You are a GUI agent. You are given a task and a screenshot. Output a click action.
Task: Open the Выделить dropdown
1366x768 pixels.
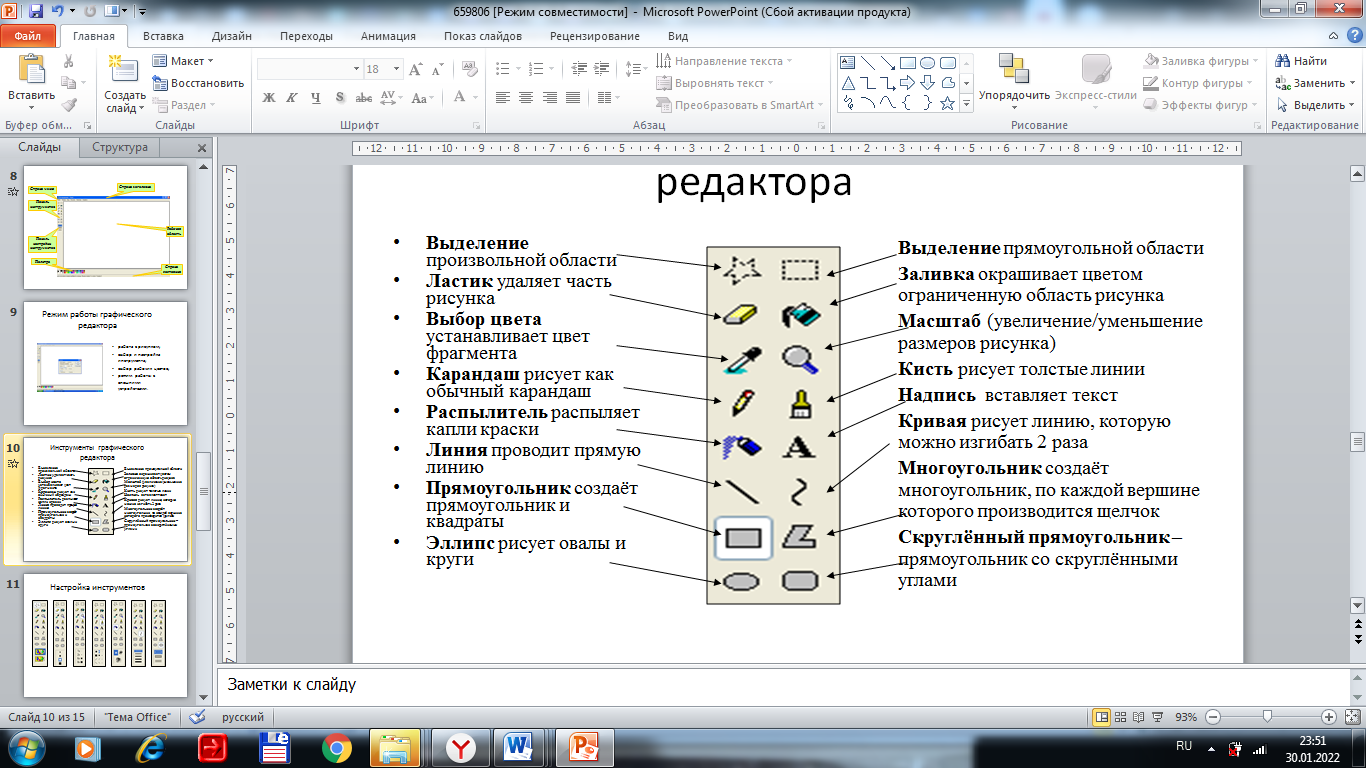(1317, 105)
